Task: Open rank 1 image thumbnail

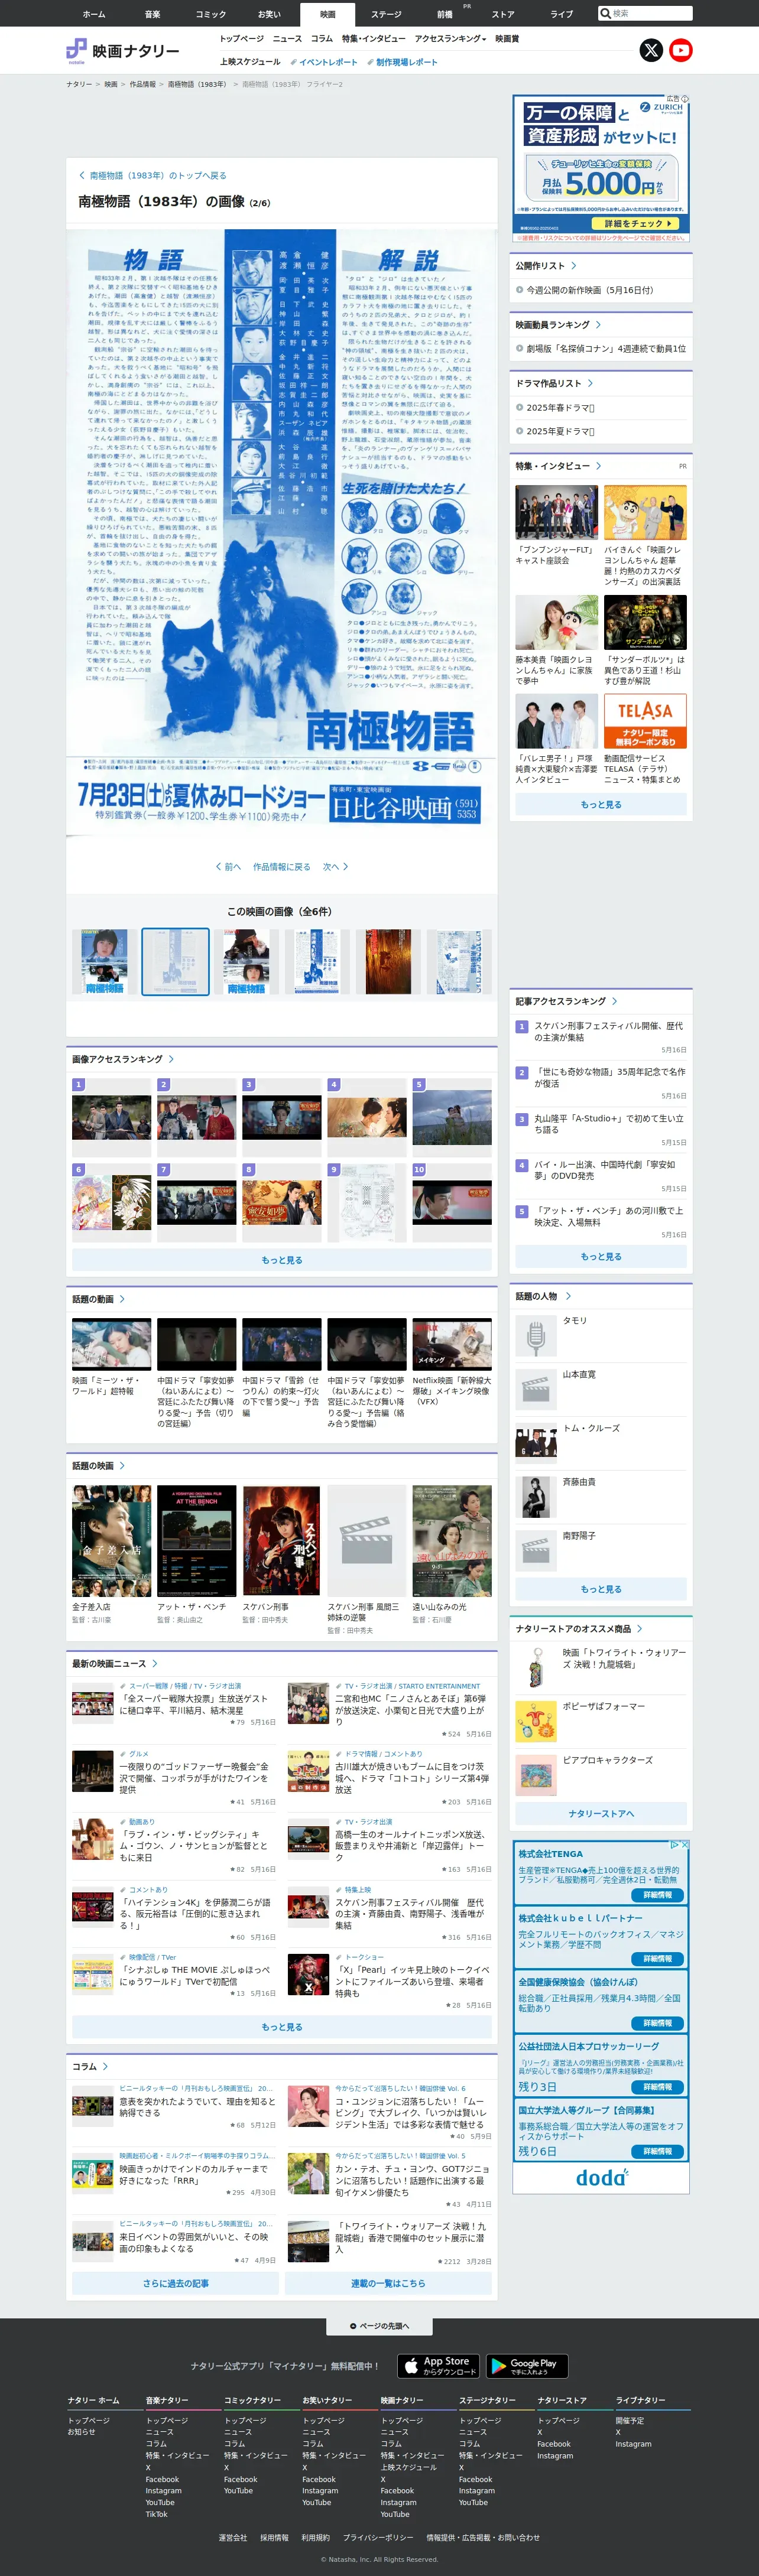Action: (x=111, y=1117)
